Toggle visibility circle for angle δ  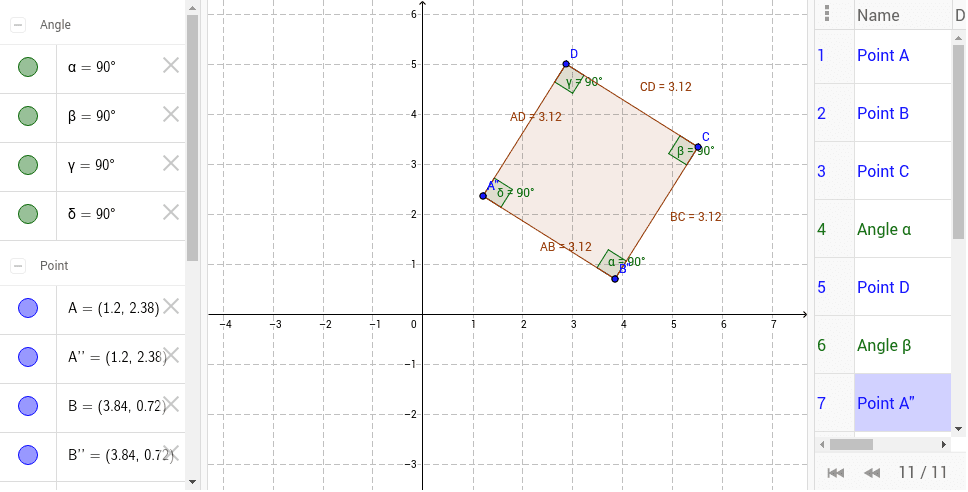[28, 214]
